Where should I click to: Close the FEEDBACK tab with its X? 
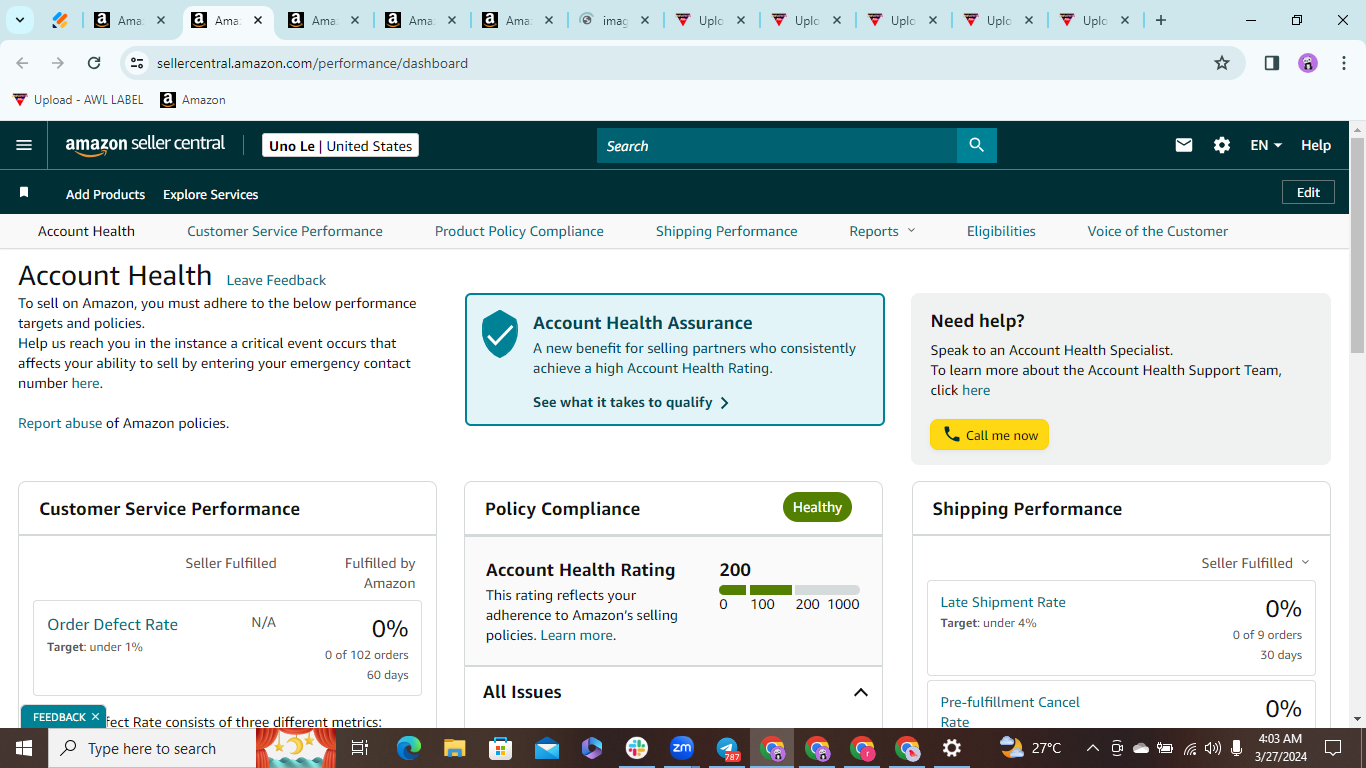coord(95,716)
